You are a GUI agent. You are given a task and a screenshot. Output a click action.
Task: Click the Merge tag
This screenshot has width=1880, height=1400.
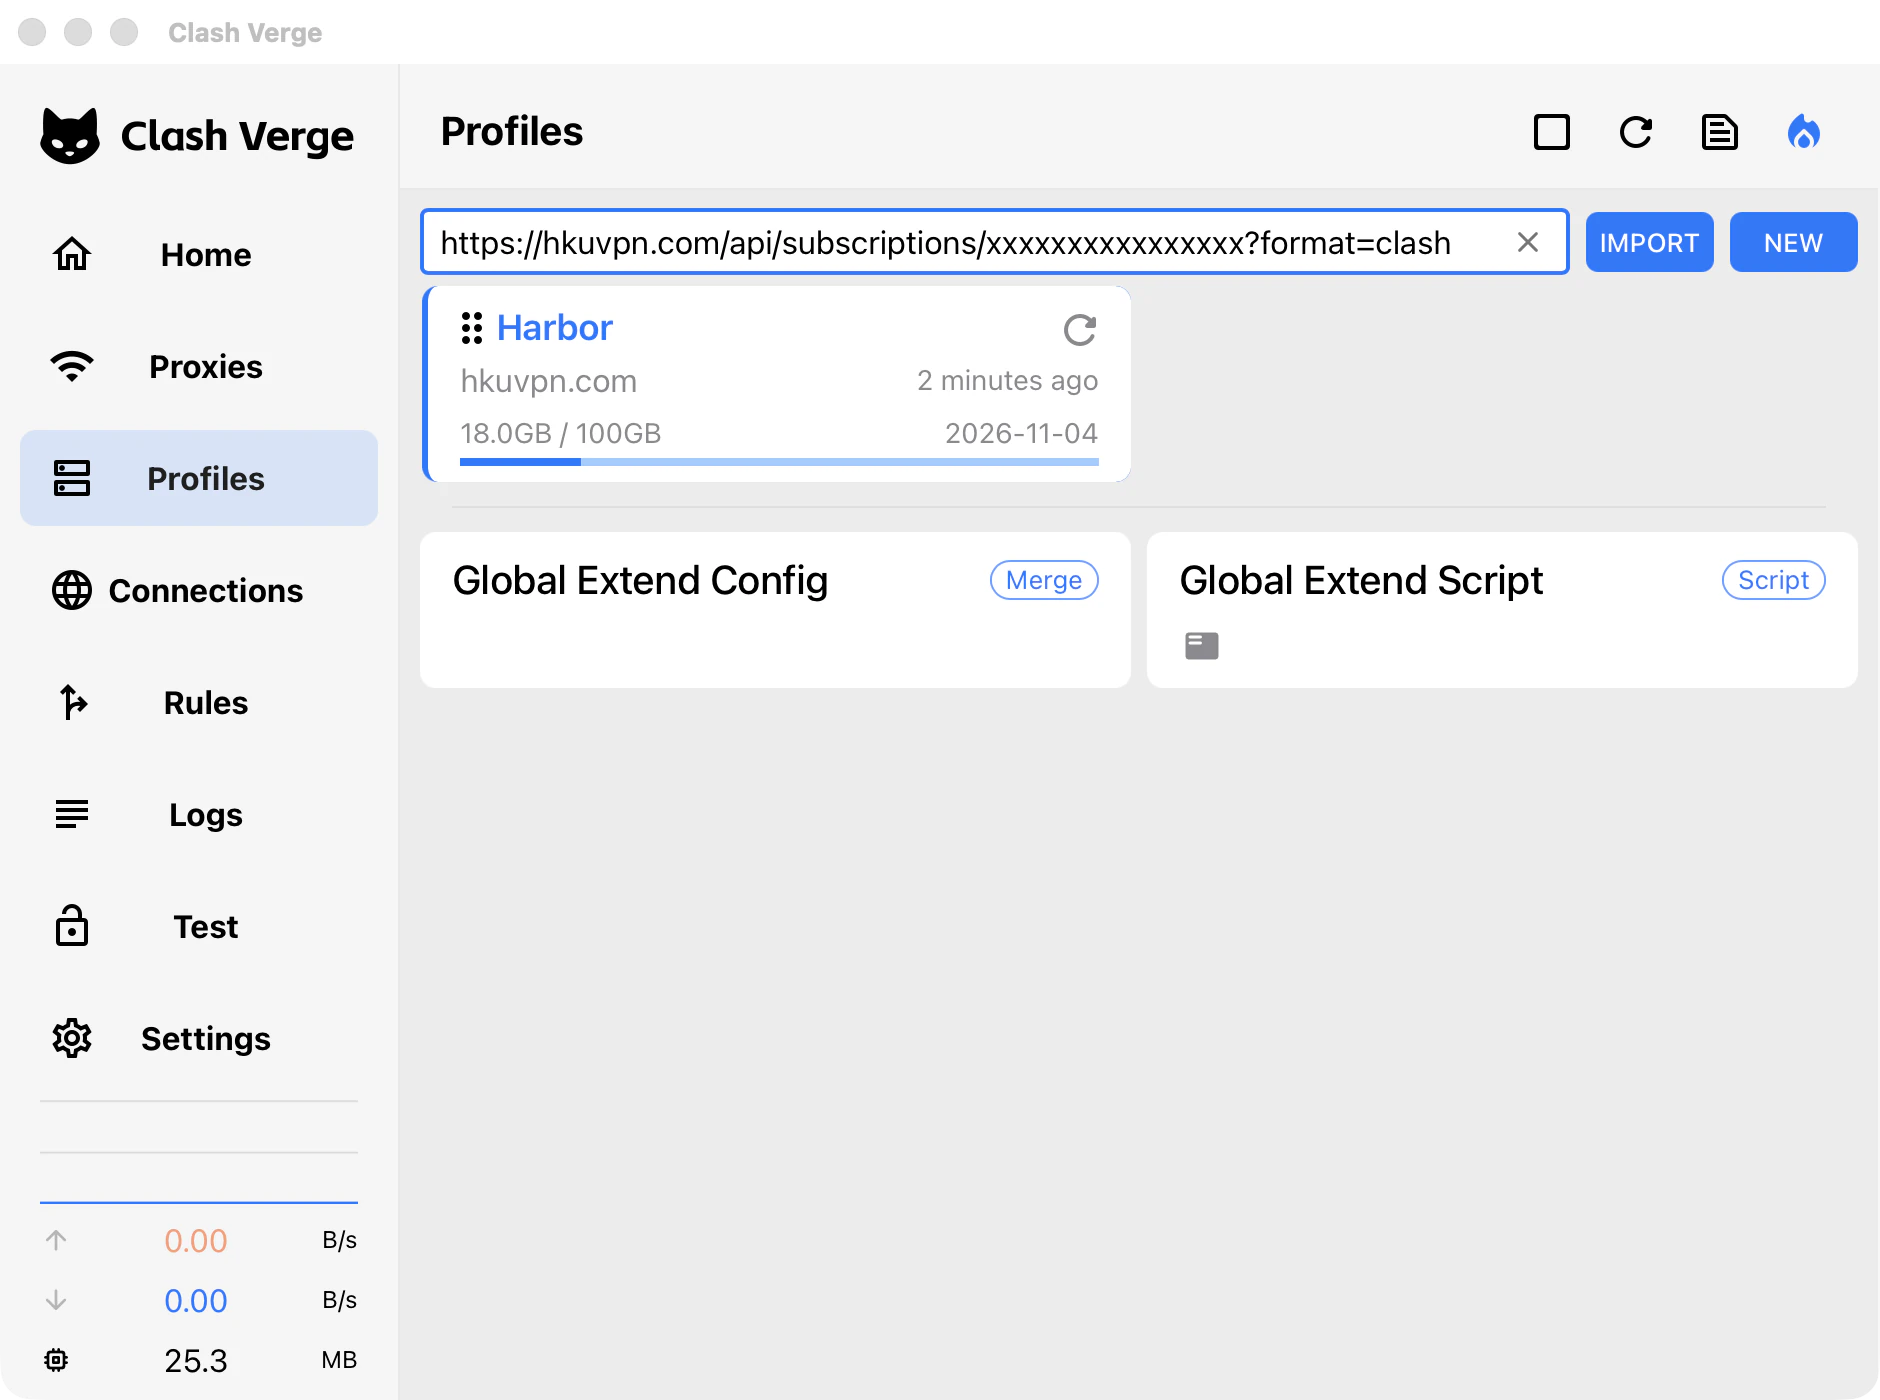[x=1044, y=580]
